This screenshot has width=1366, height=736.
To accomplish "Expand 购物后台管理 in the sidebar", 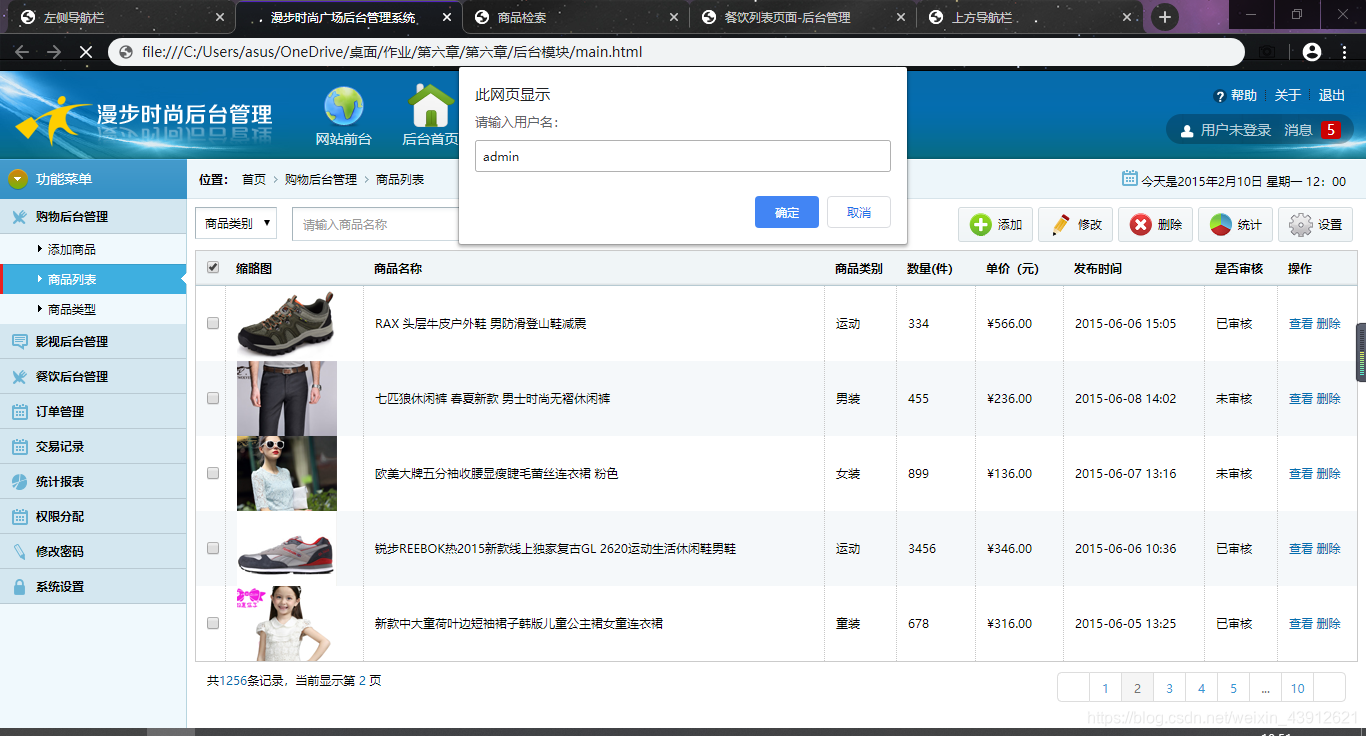I will click(x=93, y=216).
